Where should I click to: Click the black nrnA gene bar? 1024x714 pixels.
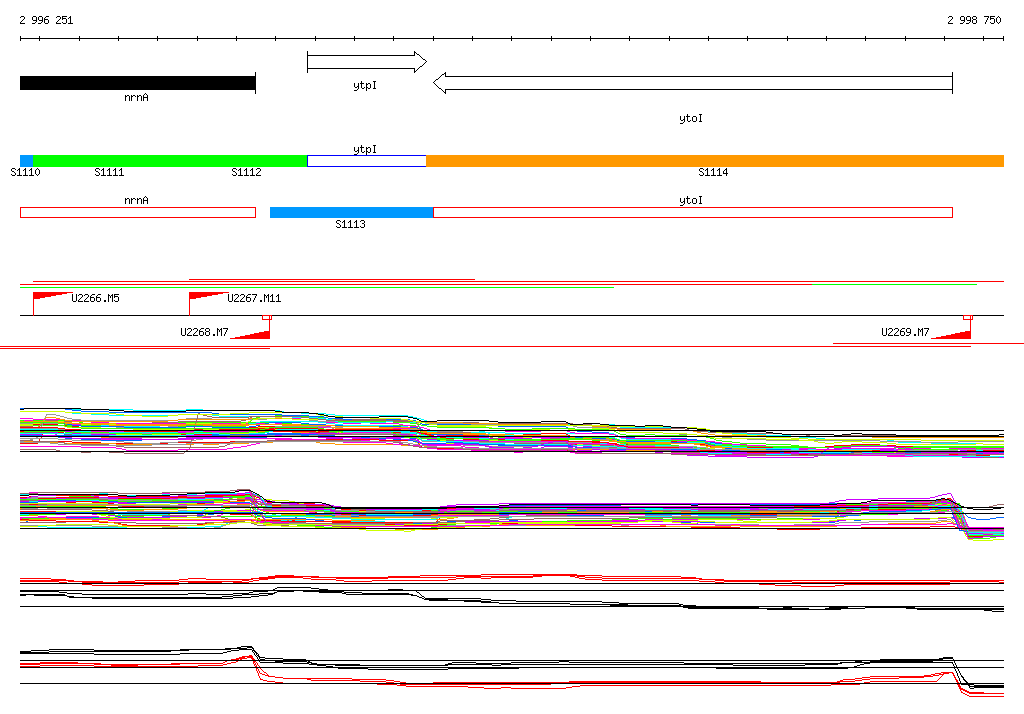[x=138, y=83]
